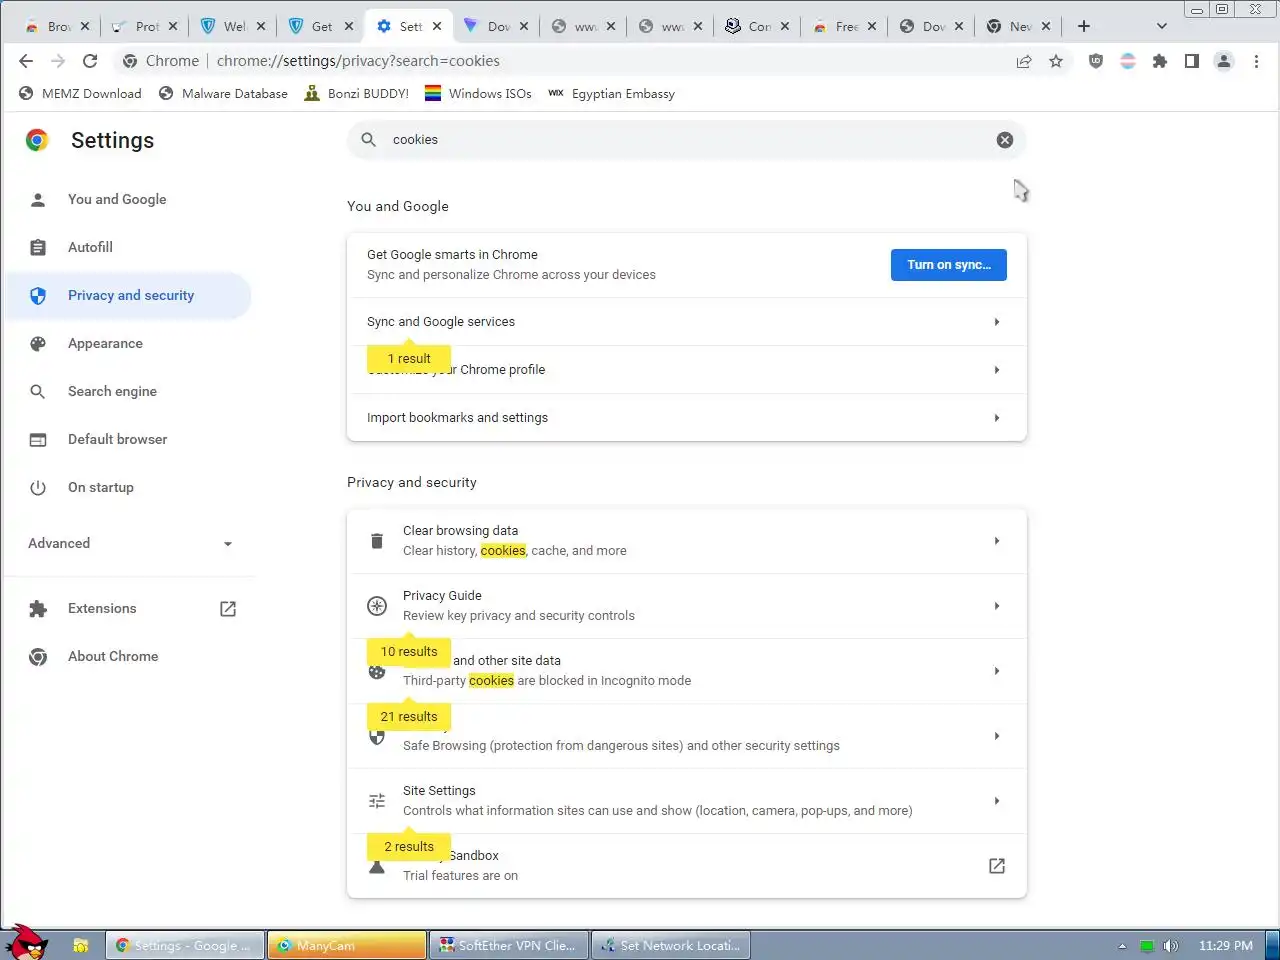Switch to SoftEther VPN Client in taskbar
The height and width of the screenshot is (960, 1280).
(509, 946)
